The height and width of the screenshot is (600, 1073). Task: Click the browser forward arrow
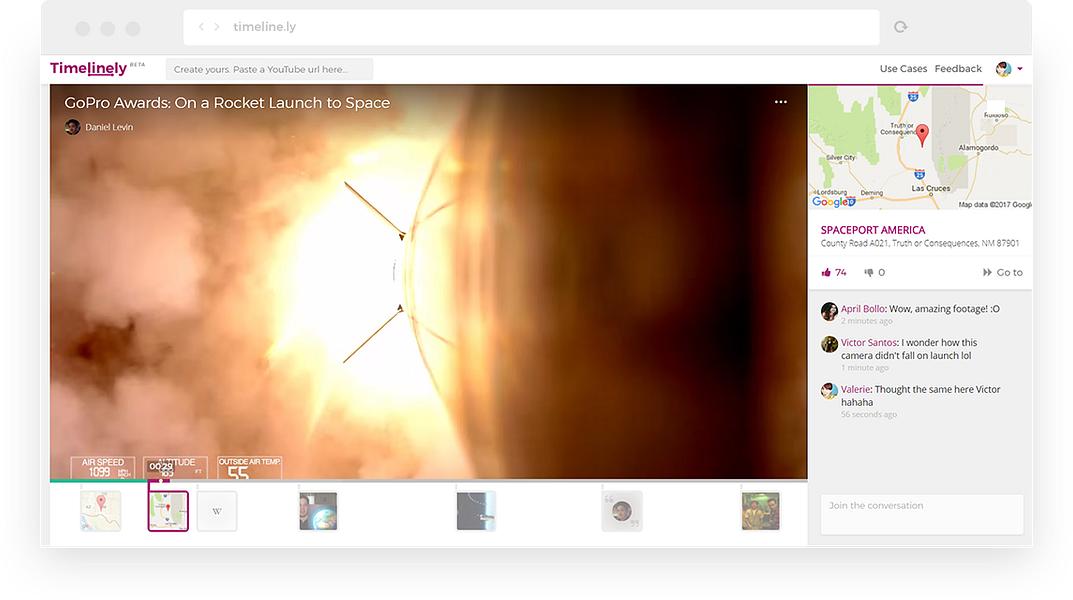pyautogui.click(x=217, y=27)
